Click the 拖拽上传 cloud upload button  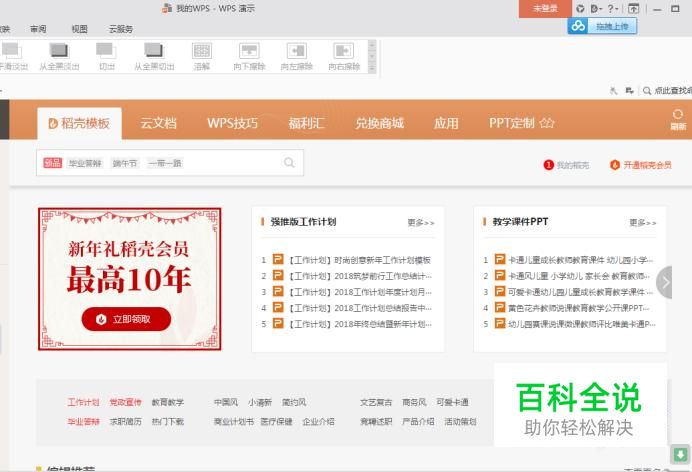(x=612, y=26)
